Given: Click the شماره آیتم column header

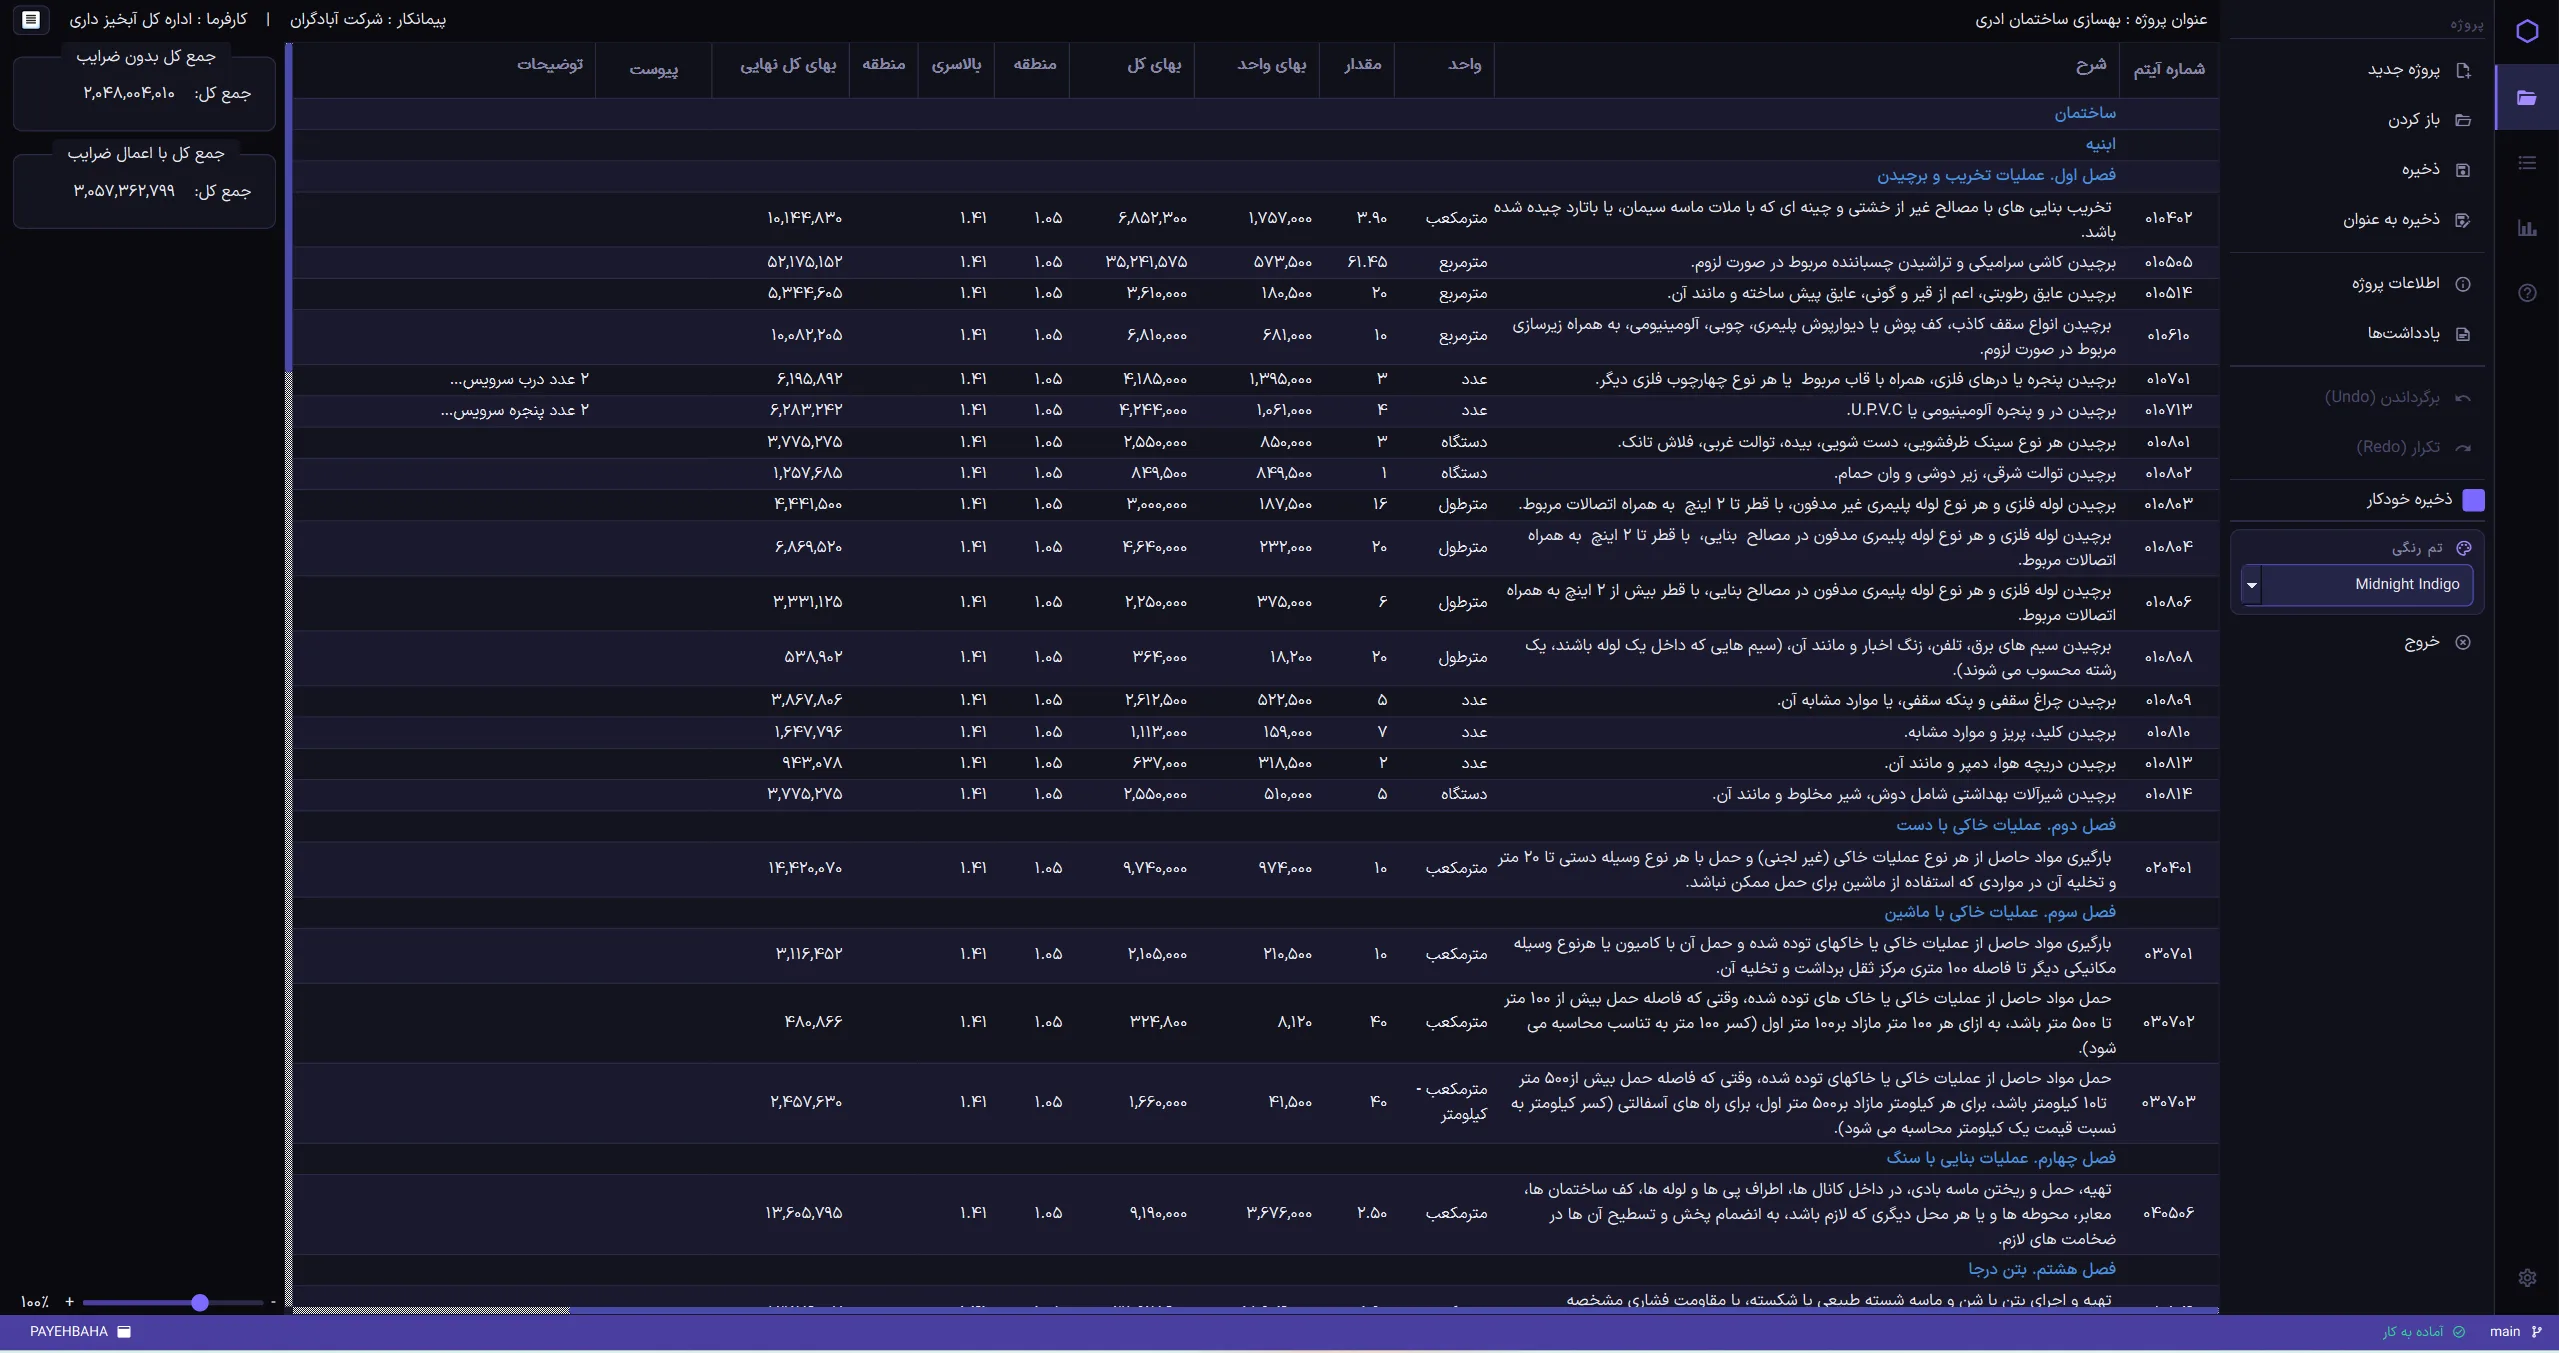Looking at the screenshot, I should [2169, 70].
